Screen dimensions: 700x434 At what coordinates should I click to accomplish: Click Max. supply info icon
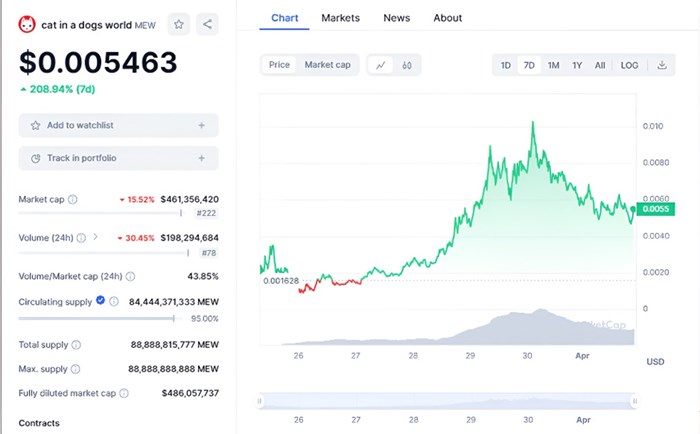(75, 369)
